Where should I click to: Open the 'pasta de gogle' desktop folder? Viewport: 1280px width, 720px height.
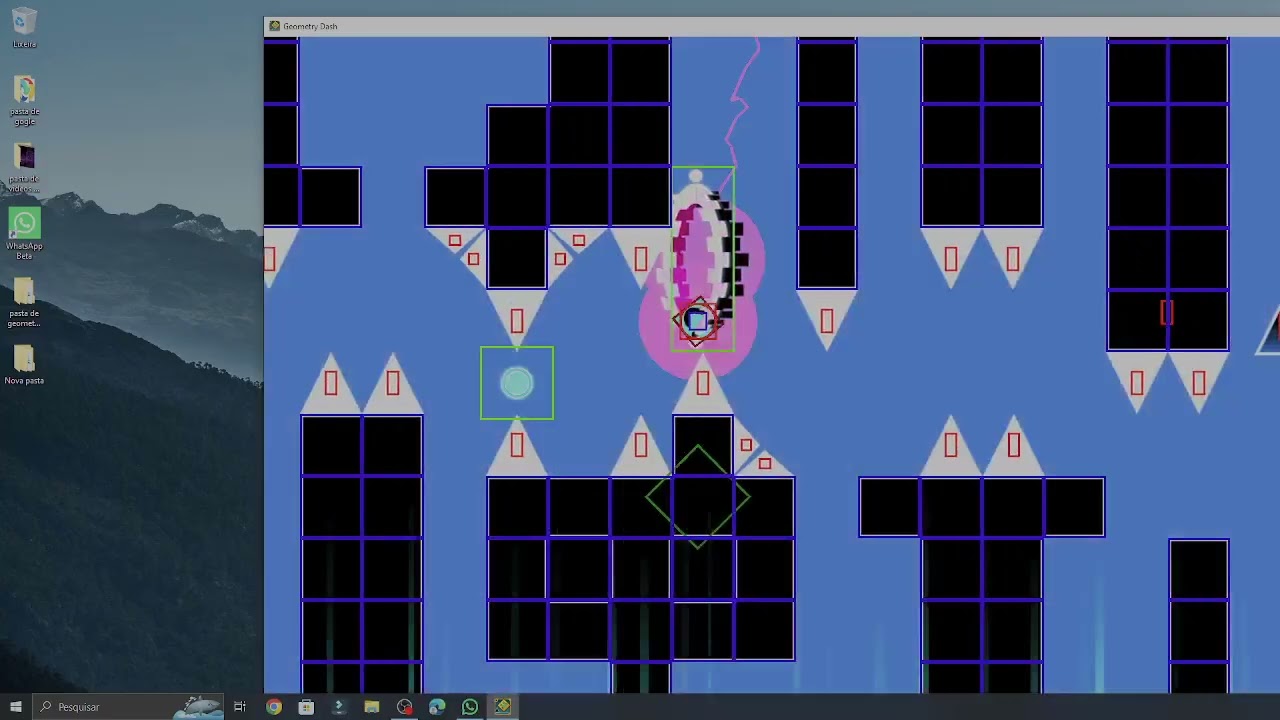click(24, 100)
